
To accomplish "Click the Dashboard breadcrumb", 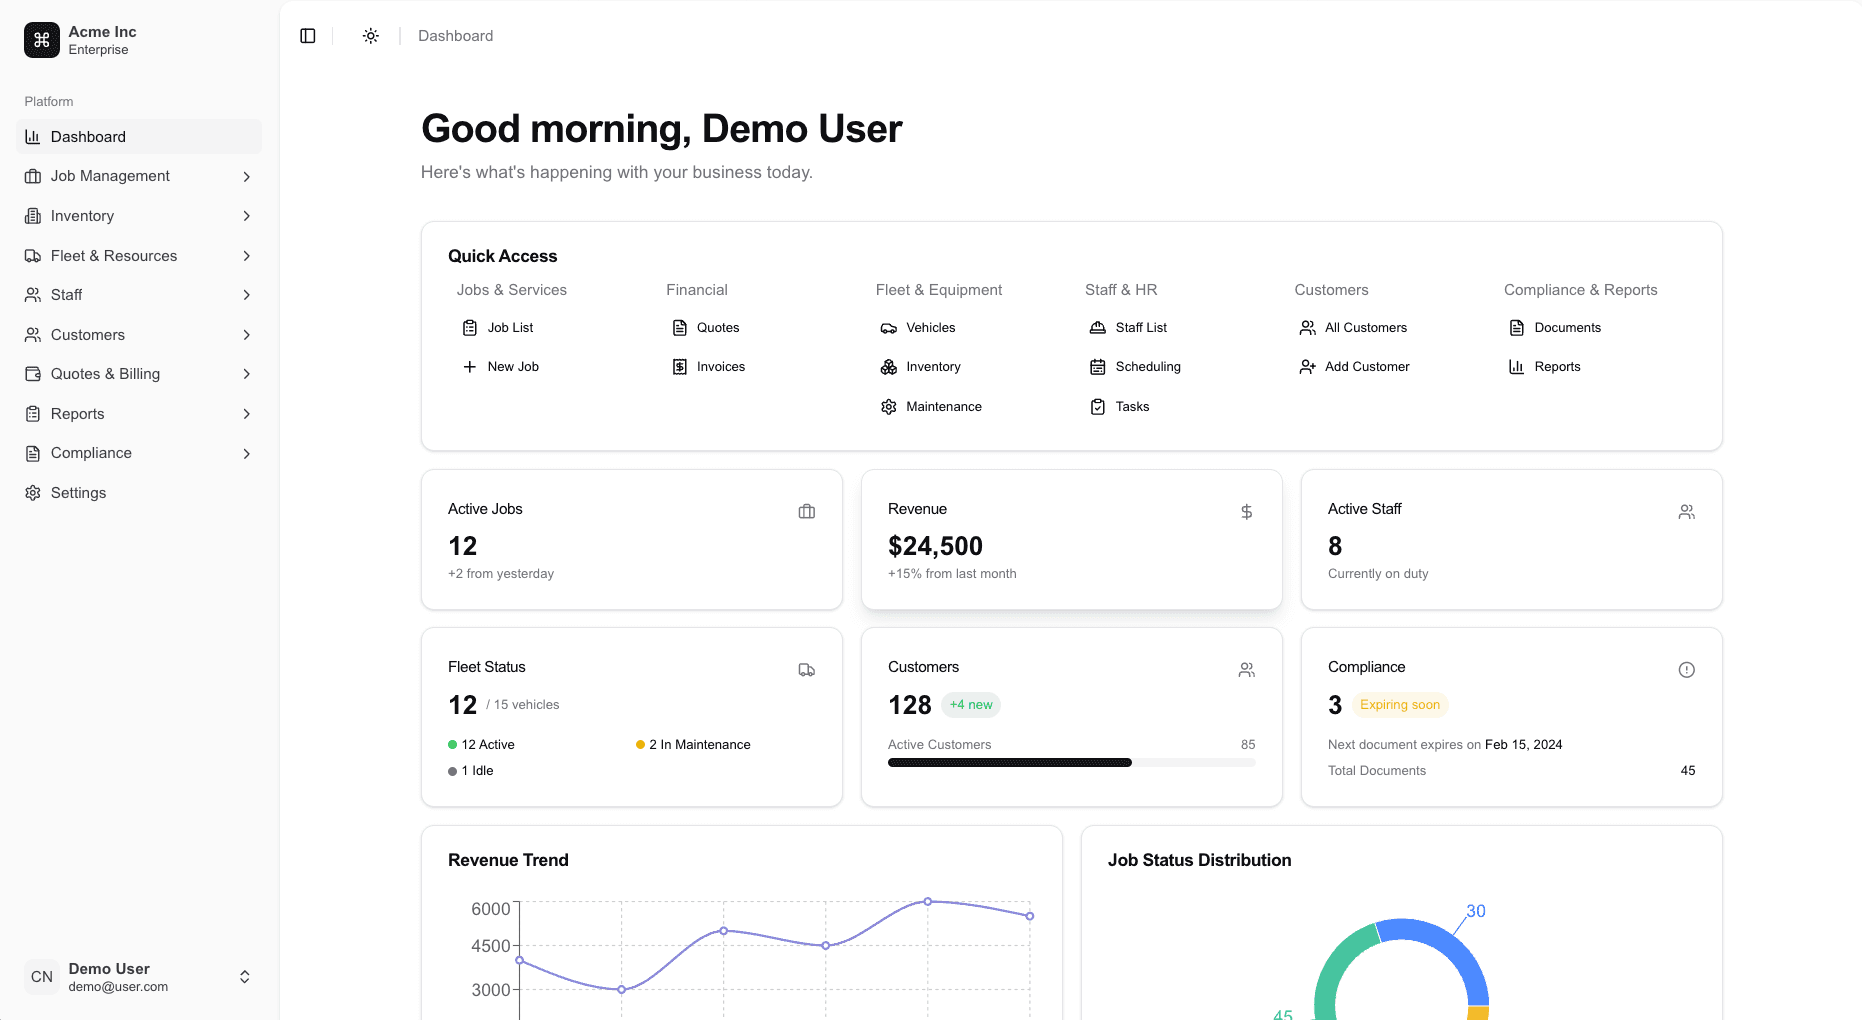I will 456,36.
